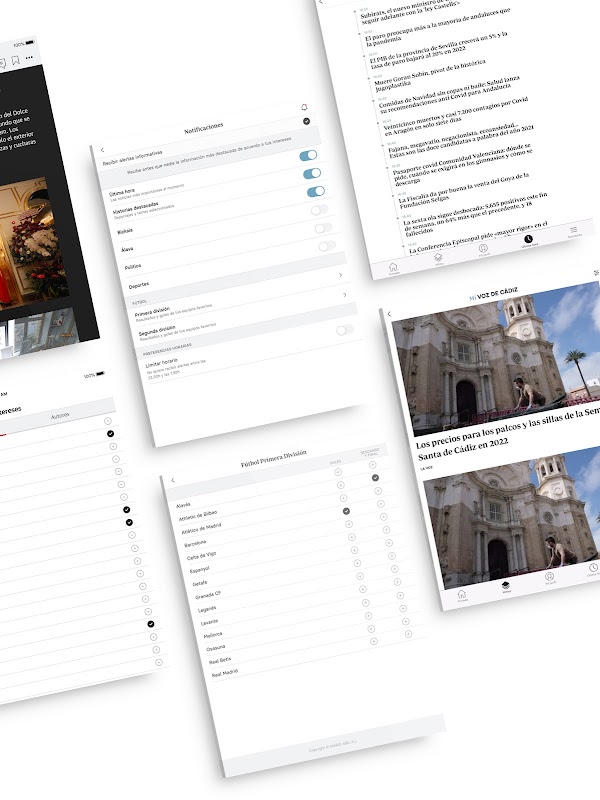Tap 'Veinticinco muertos' Aragón headline
Viewport: 600px width, 800px height.
point(454,116)
